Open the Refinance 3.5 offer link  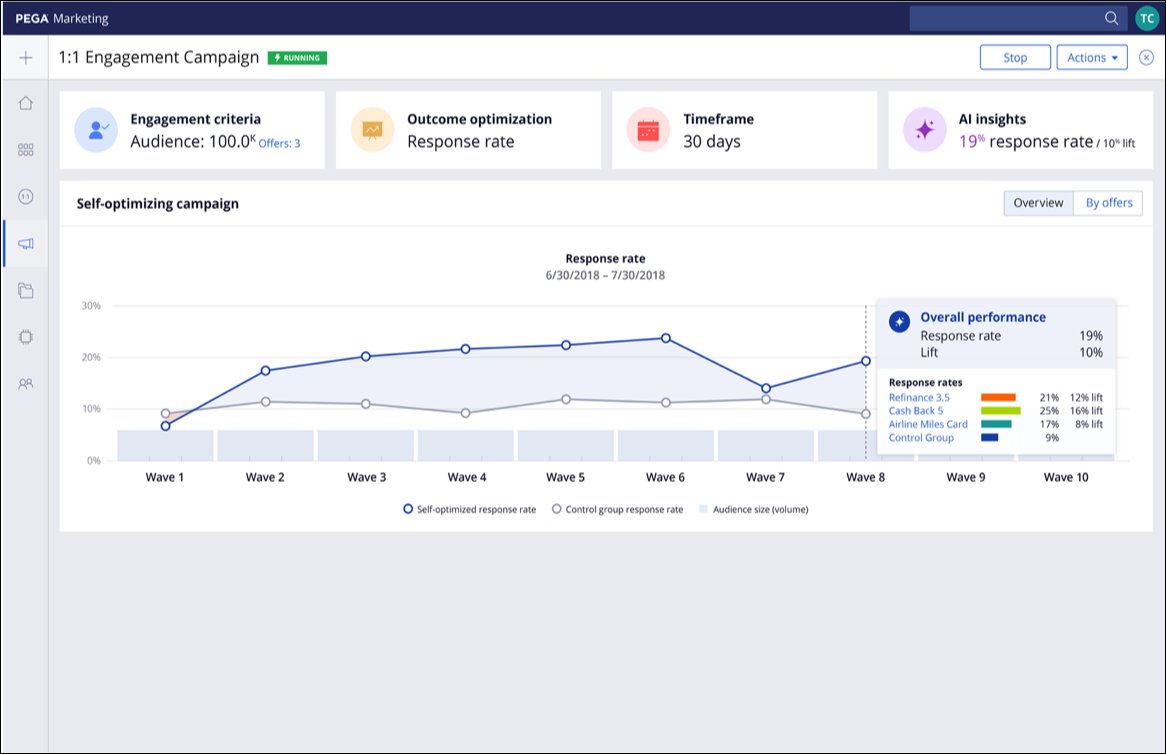point(919,397)
